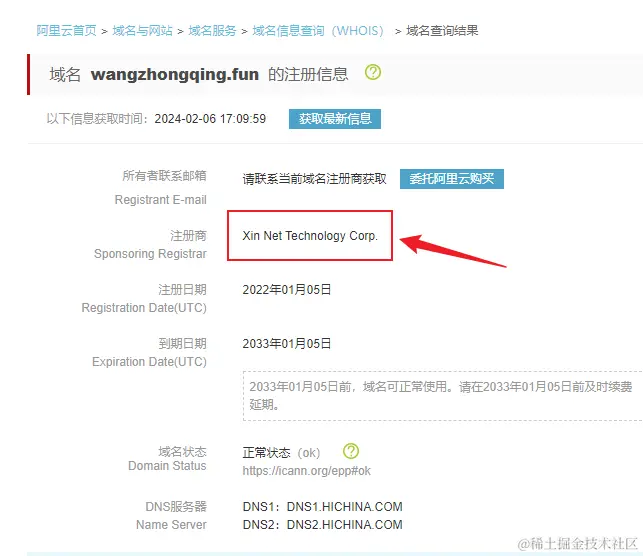Open 域名信息查询 (WHOIS) breadcrumb
Screen dimensions: 643x556
(x=318, y=31)
